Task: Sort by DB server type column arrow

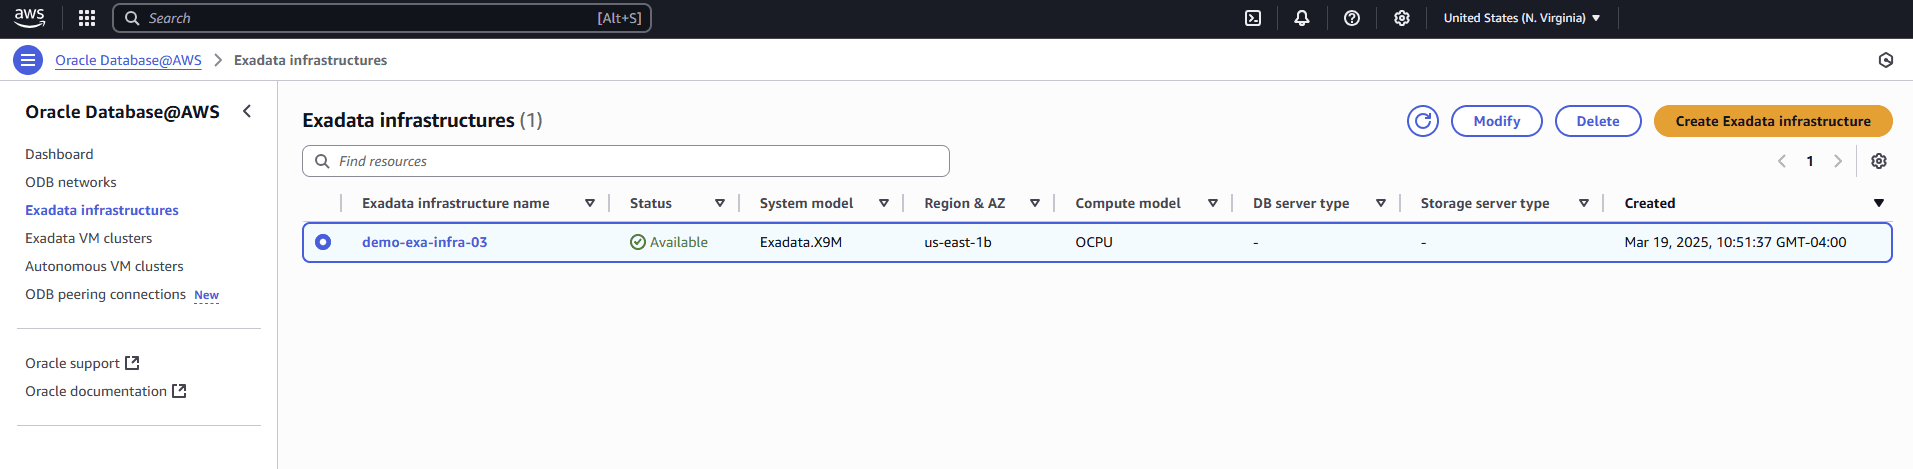Action: (1381, 203)
